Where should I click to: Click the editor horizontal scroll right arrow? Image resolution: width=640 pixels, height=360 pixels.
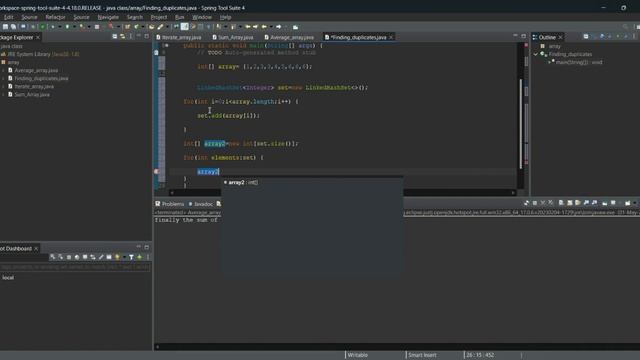click(513, 192)
